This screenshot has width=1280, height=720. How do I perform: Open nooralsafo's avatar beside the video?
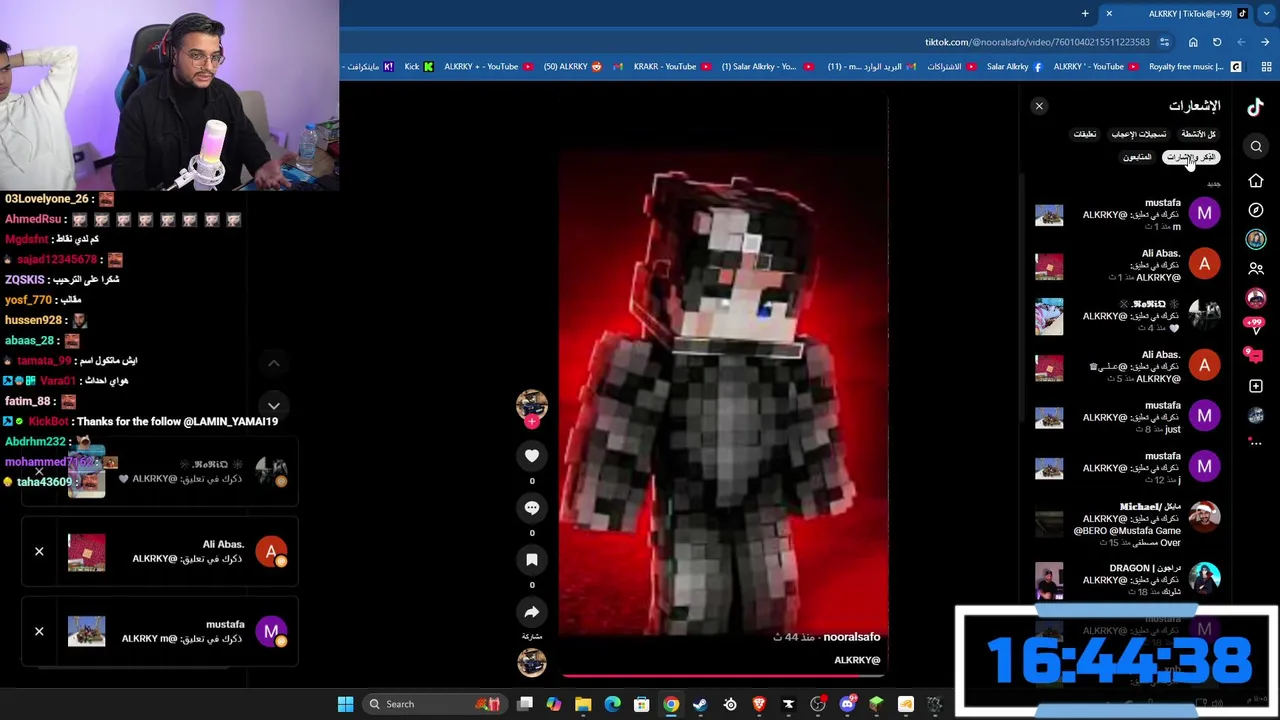[532, 404]
